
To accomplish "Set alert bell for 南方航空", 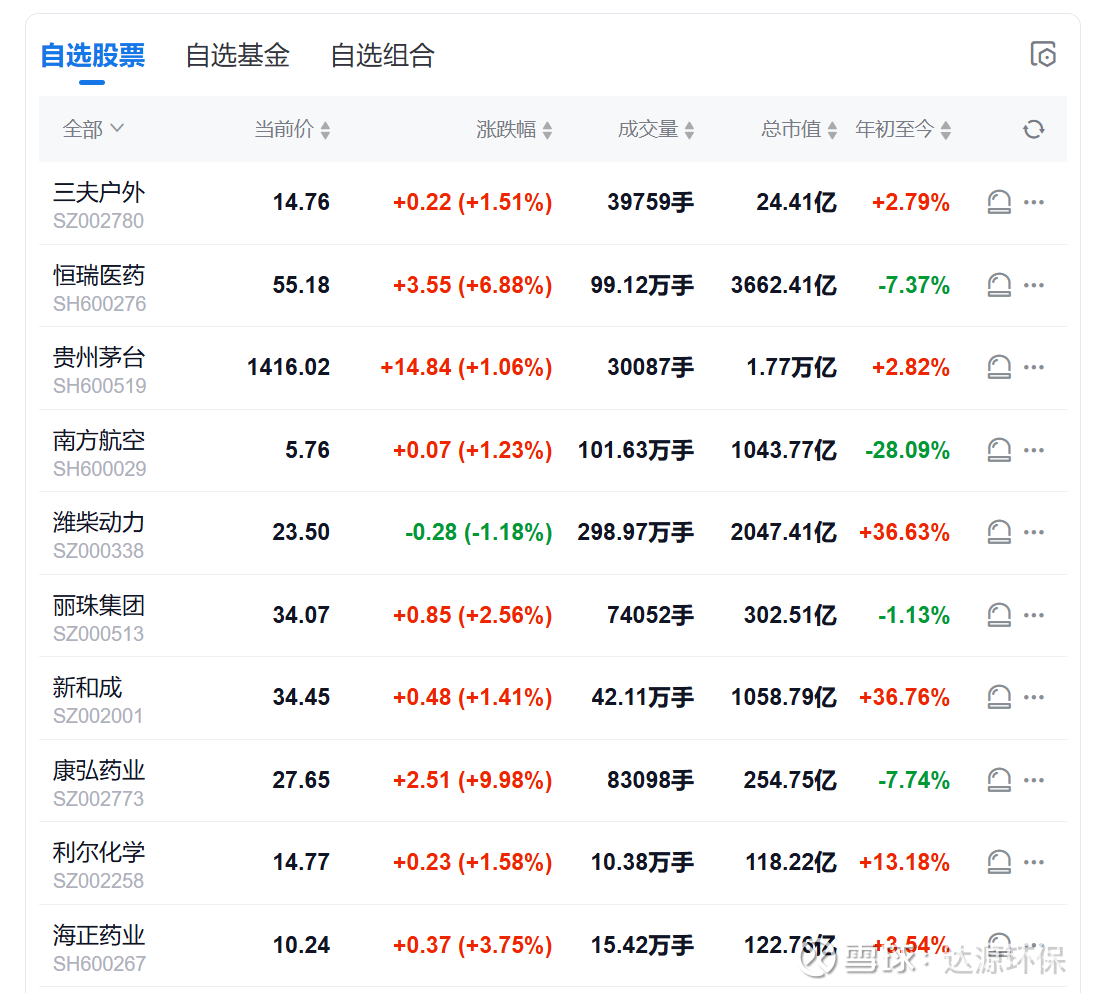I will 999,450.
